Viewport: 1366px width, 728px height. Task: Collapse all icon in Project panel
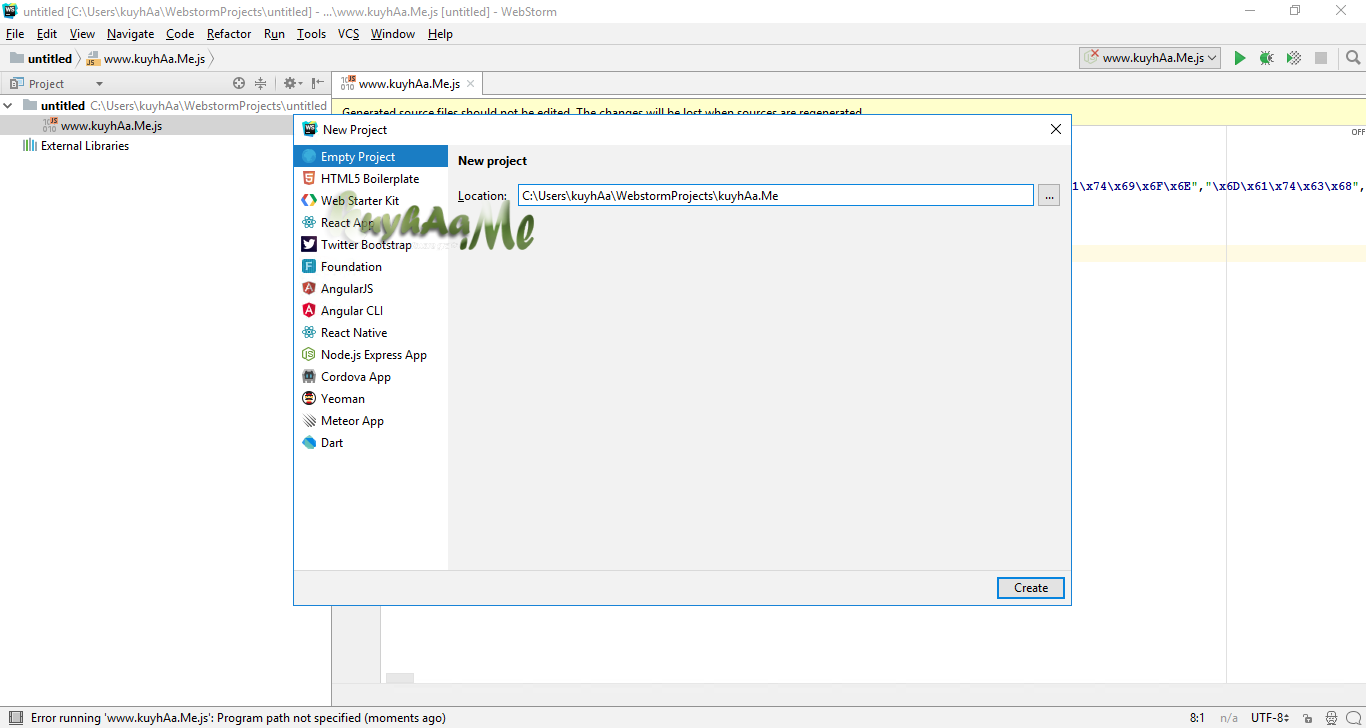click(x=261, y=84)
